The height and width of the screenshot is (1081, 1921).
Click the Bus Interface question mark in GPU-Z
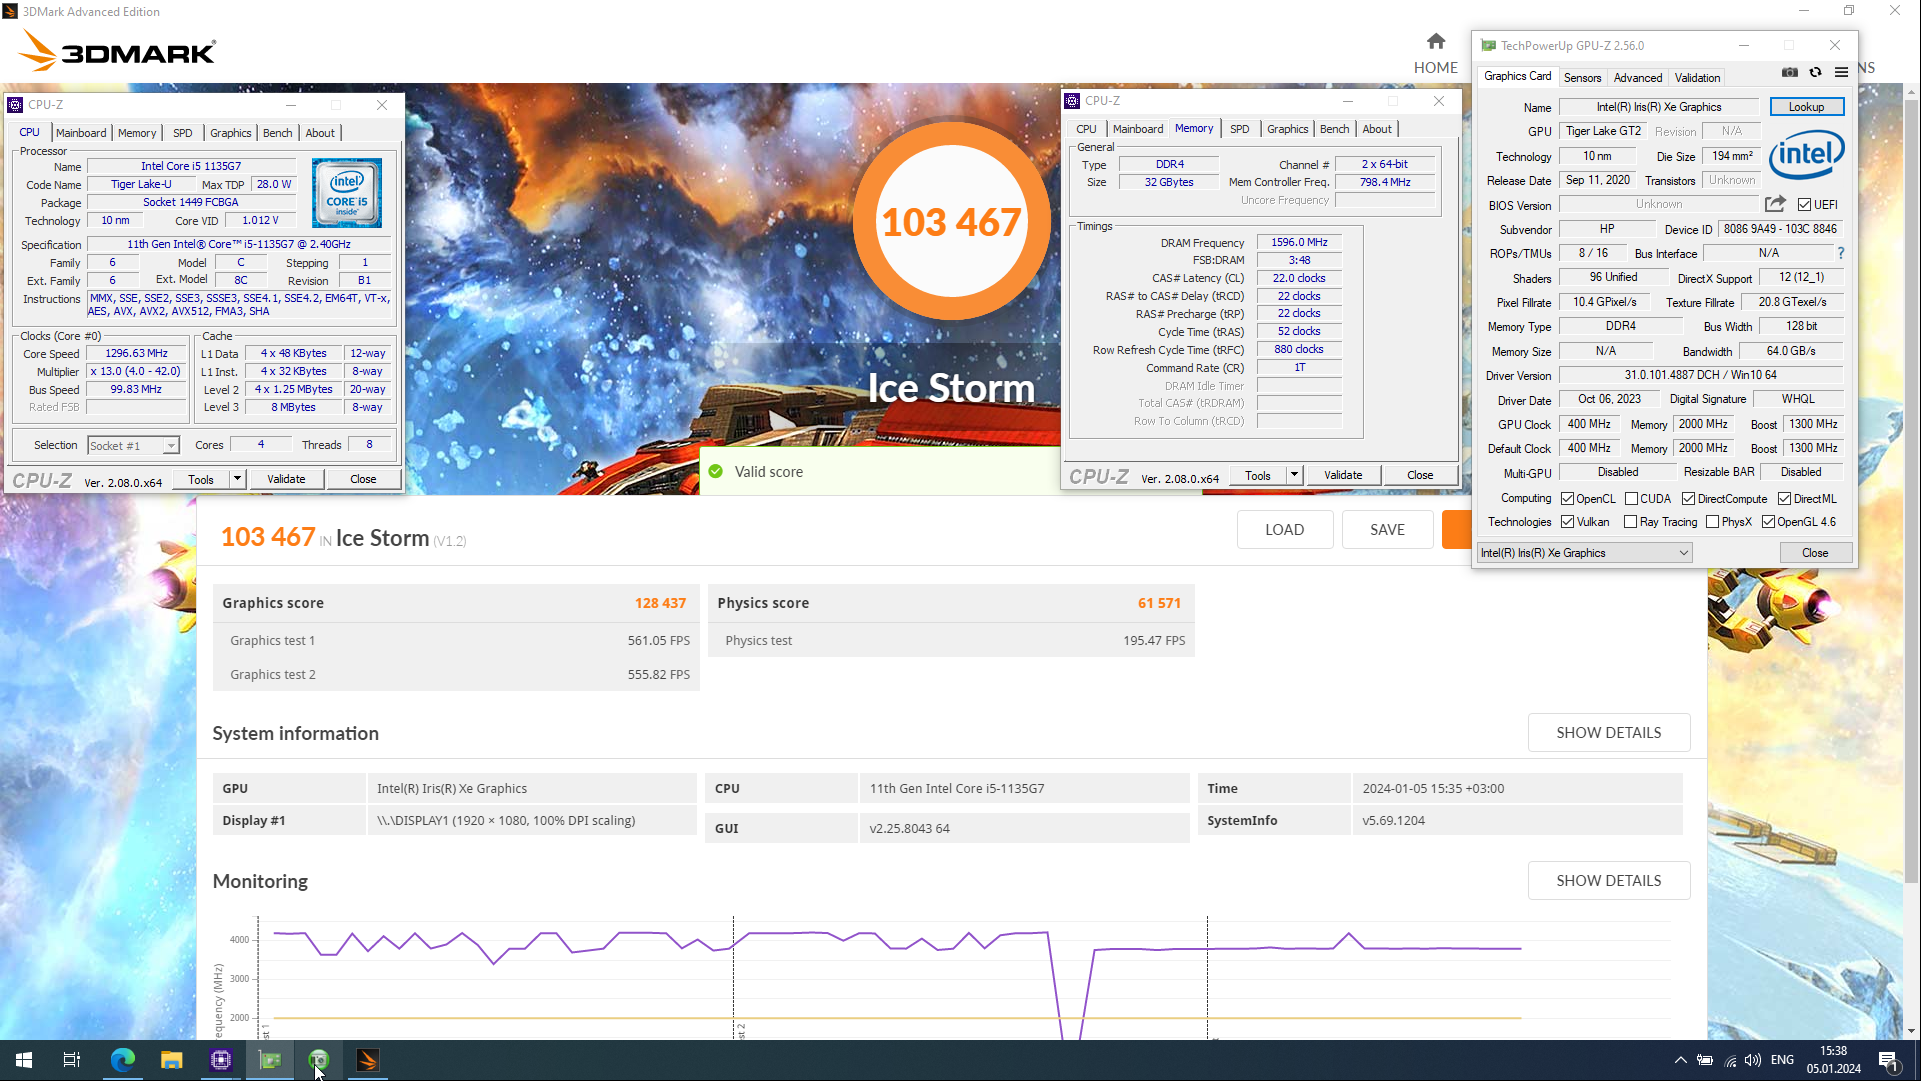[x=1840, y=253]
